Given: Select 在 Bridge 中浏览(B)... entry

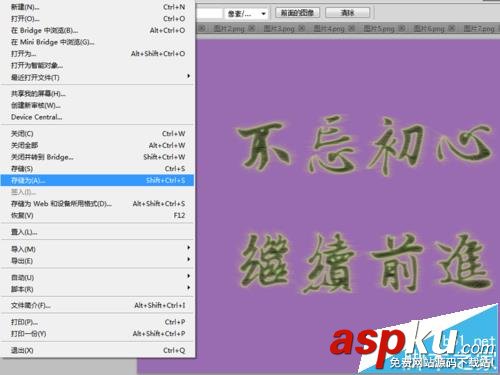Looking at the screenshot, I should [97, 30].
